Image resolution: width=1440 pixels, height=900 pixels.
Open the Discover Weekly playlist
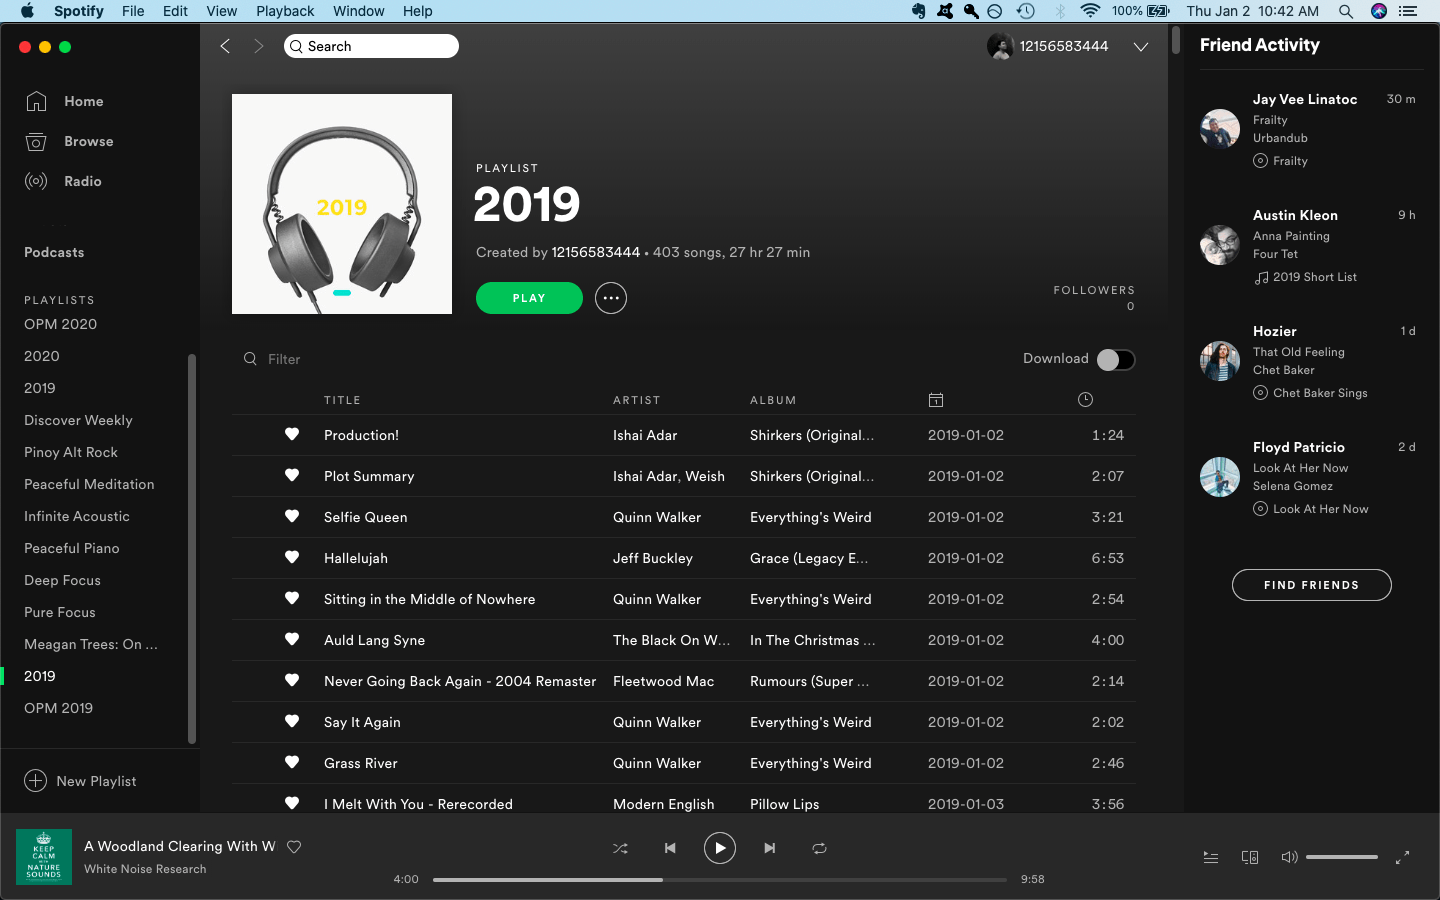pyautogui.click(x=78, y=420)
